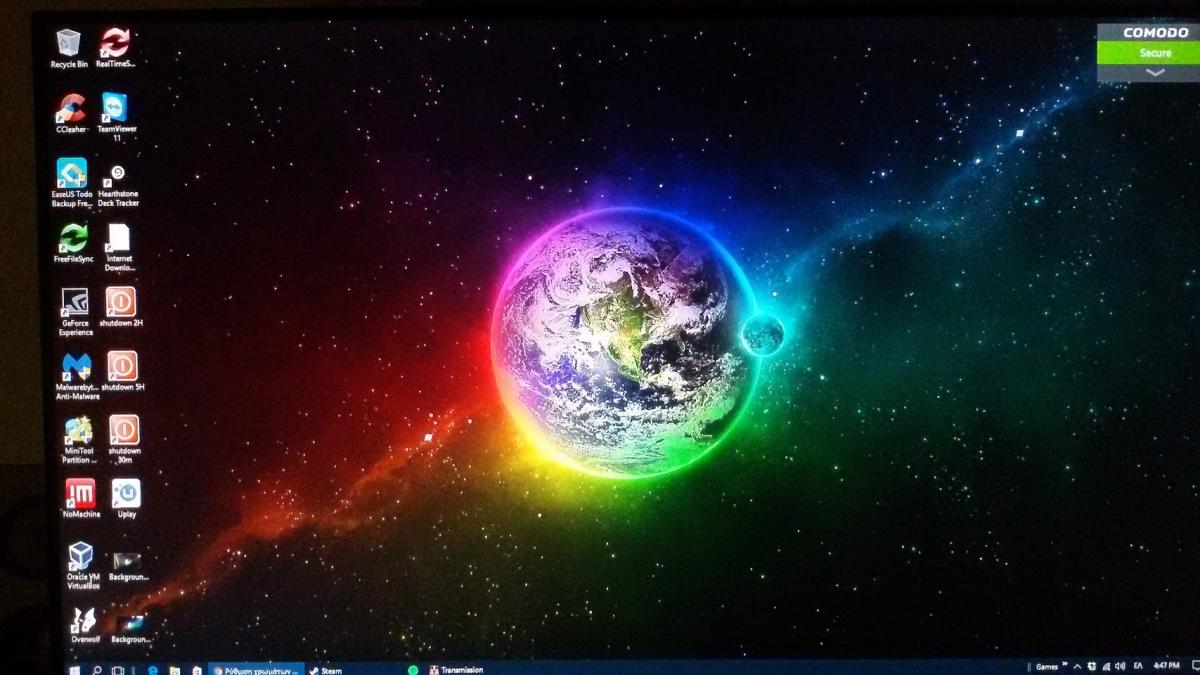
Task: Select the shutdown 30m shortcut
Action: (124, 441)
